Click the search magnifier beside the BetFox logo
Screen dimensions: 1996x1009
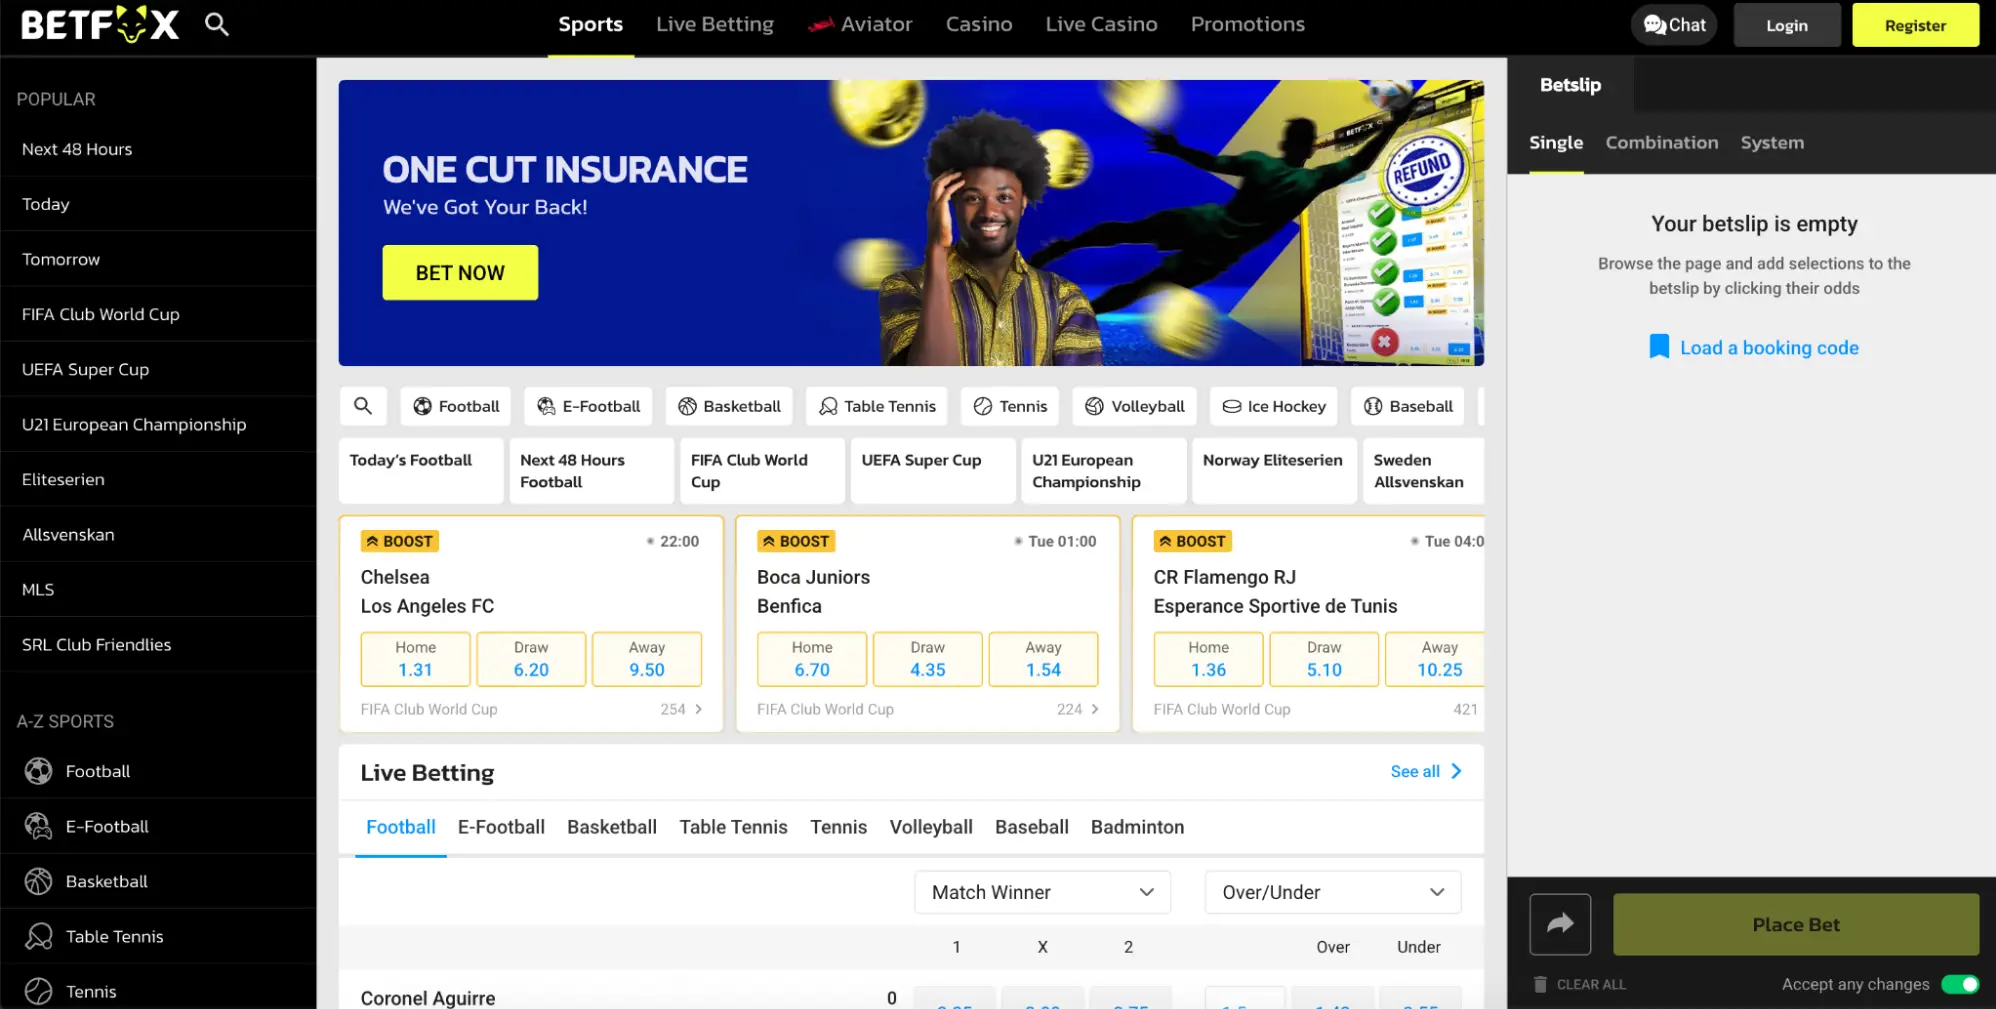click(x=216, y=24)
